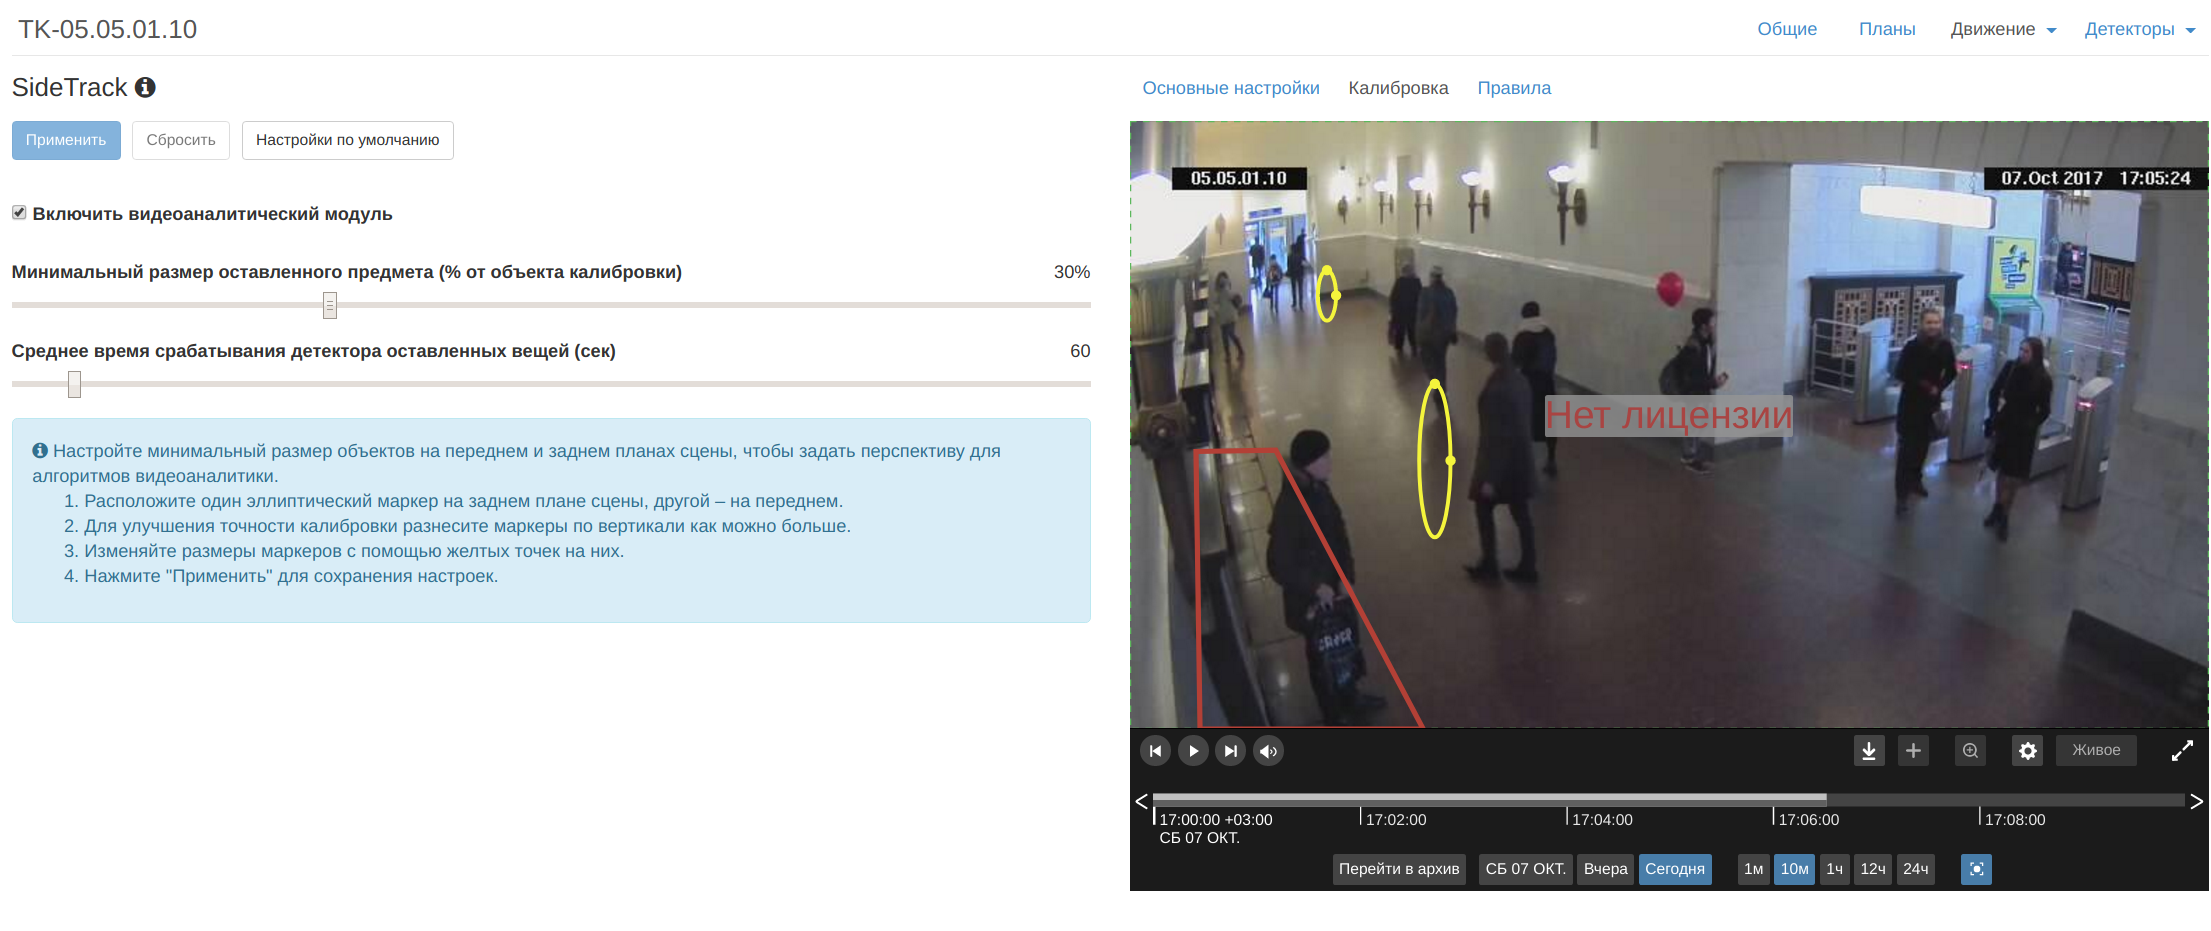The image size is (2211, 931).
Task: Go to the Планы section
Action: coord(1887,29)
